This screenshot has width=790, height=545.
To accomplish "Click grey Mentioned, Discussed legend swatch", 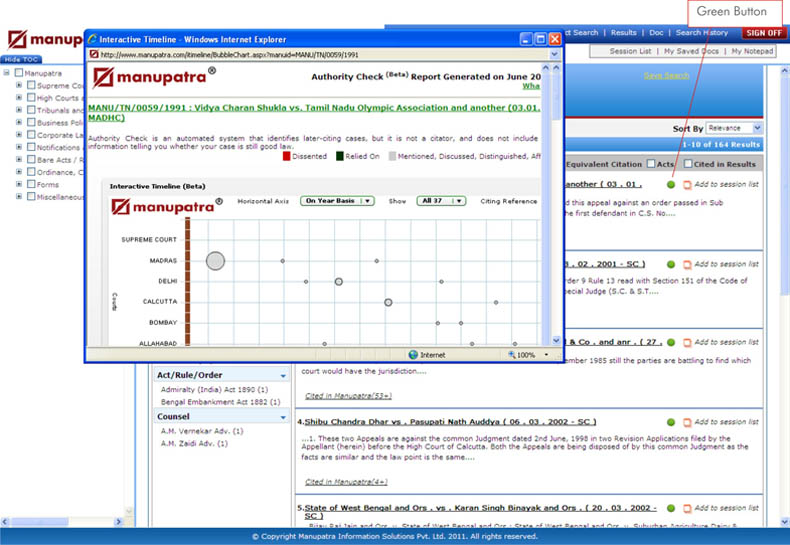I will 392,156.
